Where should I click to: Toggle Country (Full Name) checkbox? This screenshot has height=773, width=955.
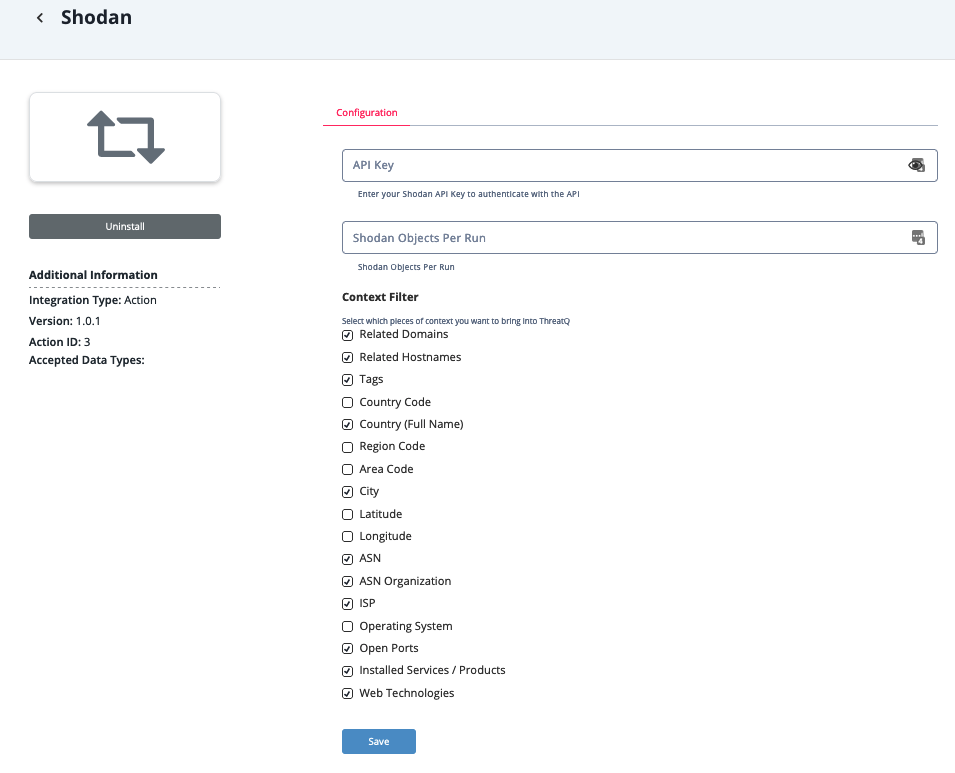(x=348, y=425)
